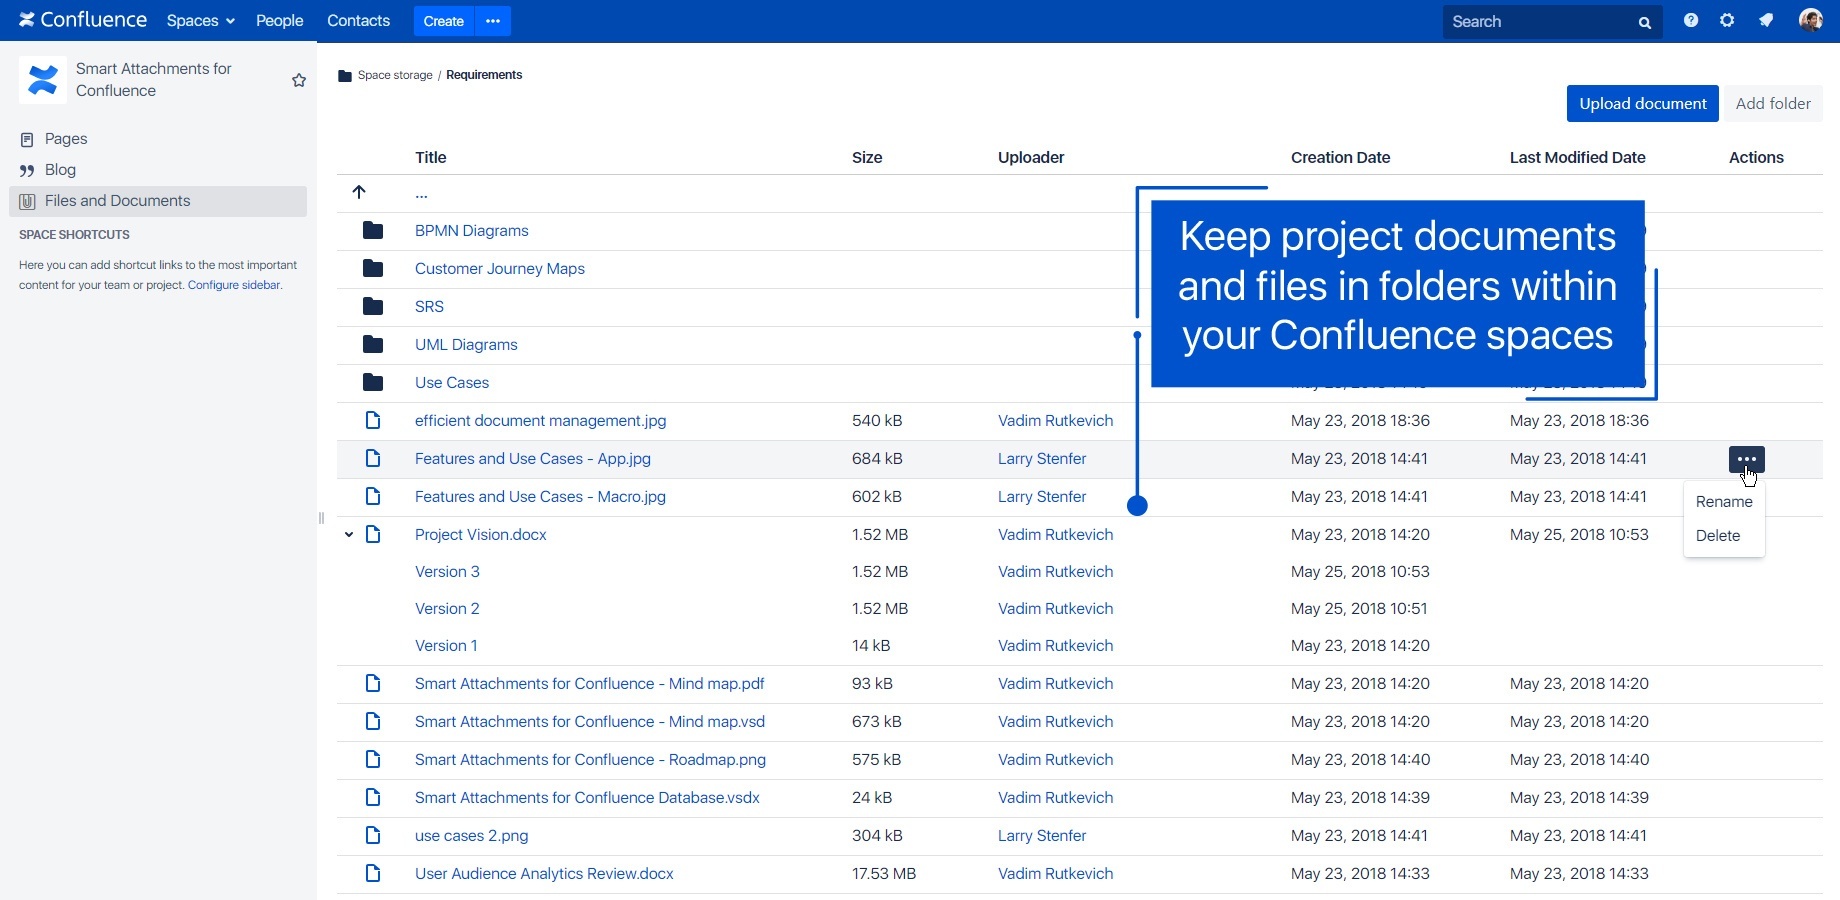The image size is (1840, 900).
Task: Open the more create options button
Action: pyautogui.click(x=493, y=21)
